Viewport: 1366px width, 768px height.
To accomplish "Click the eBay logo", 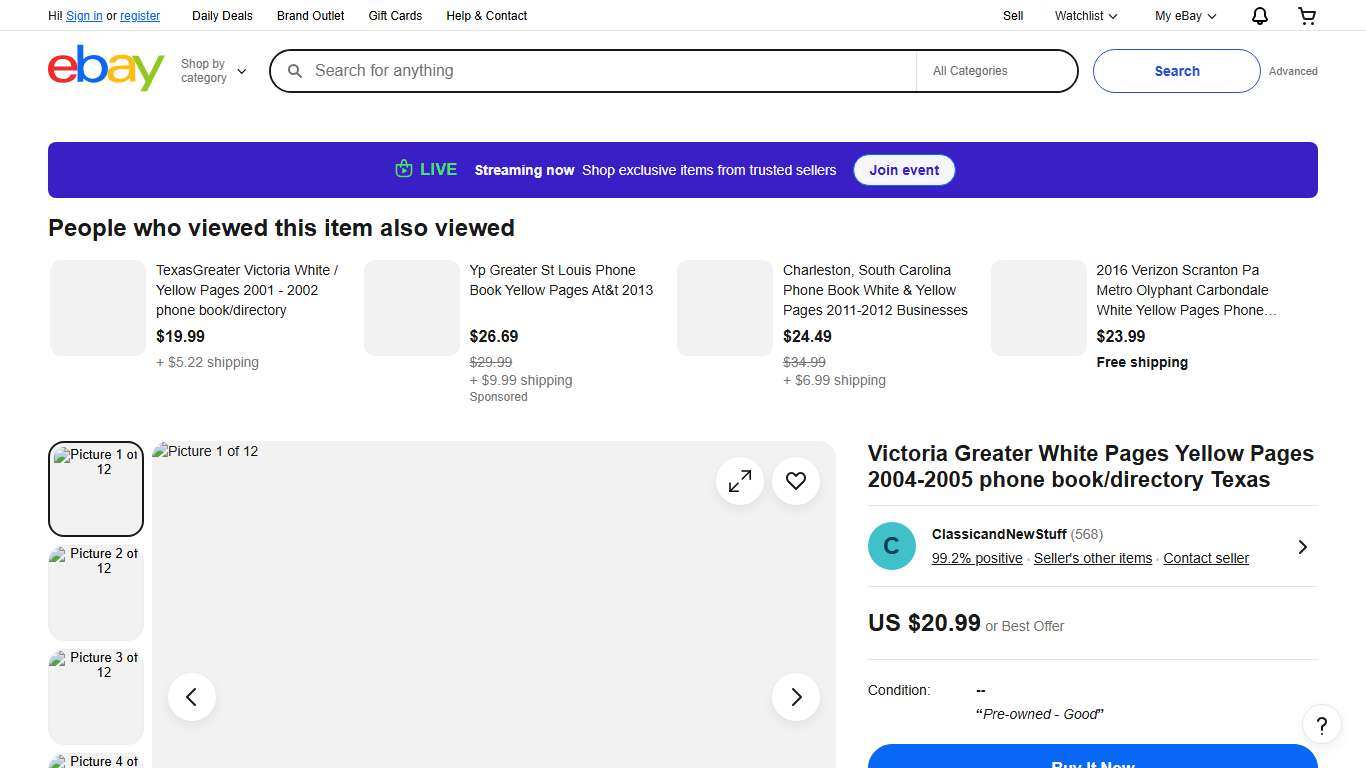I will (106, 68).
